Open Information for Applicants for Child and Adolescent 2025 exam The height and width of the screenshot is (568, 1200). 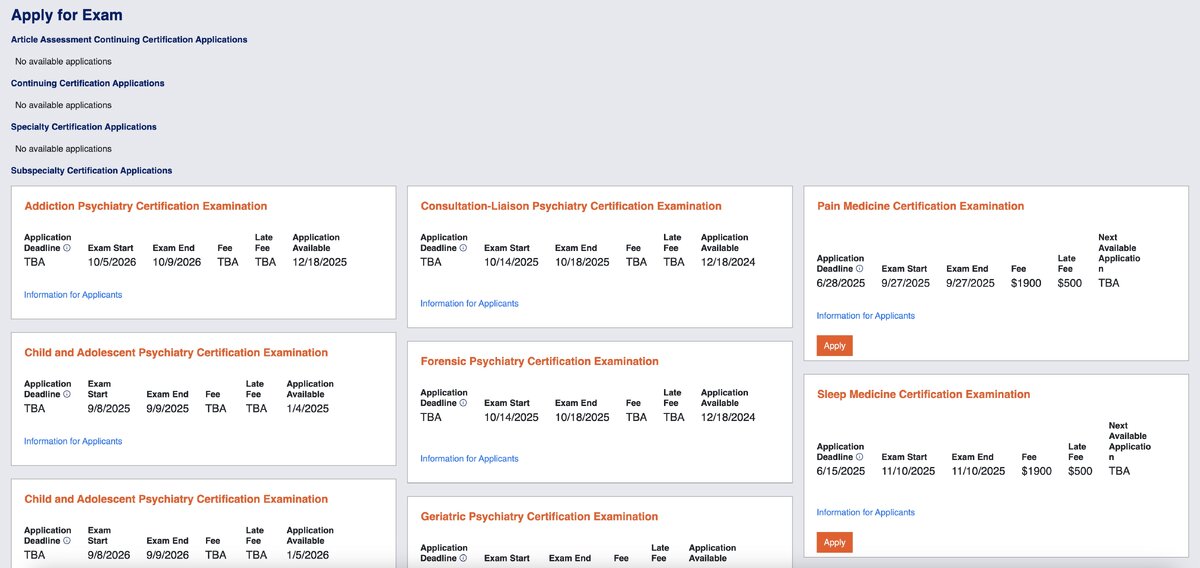point(73,441)
